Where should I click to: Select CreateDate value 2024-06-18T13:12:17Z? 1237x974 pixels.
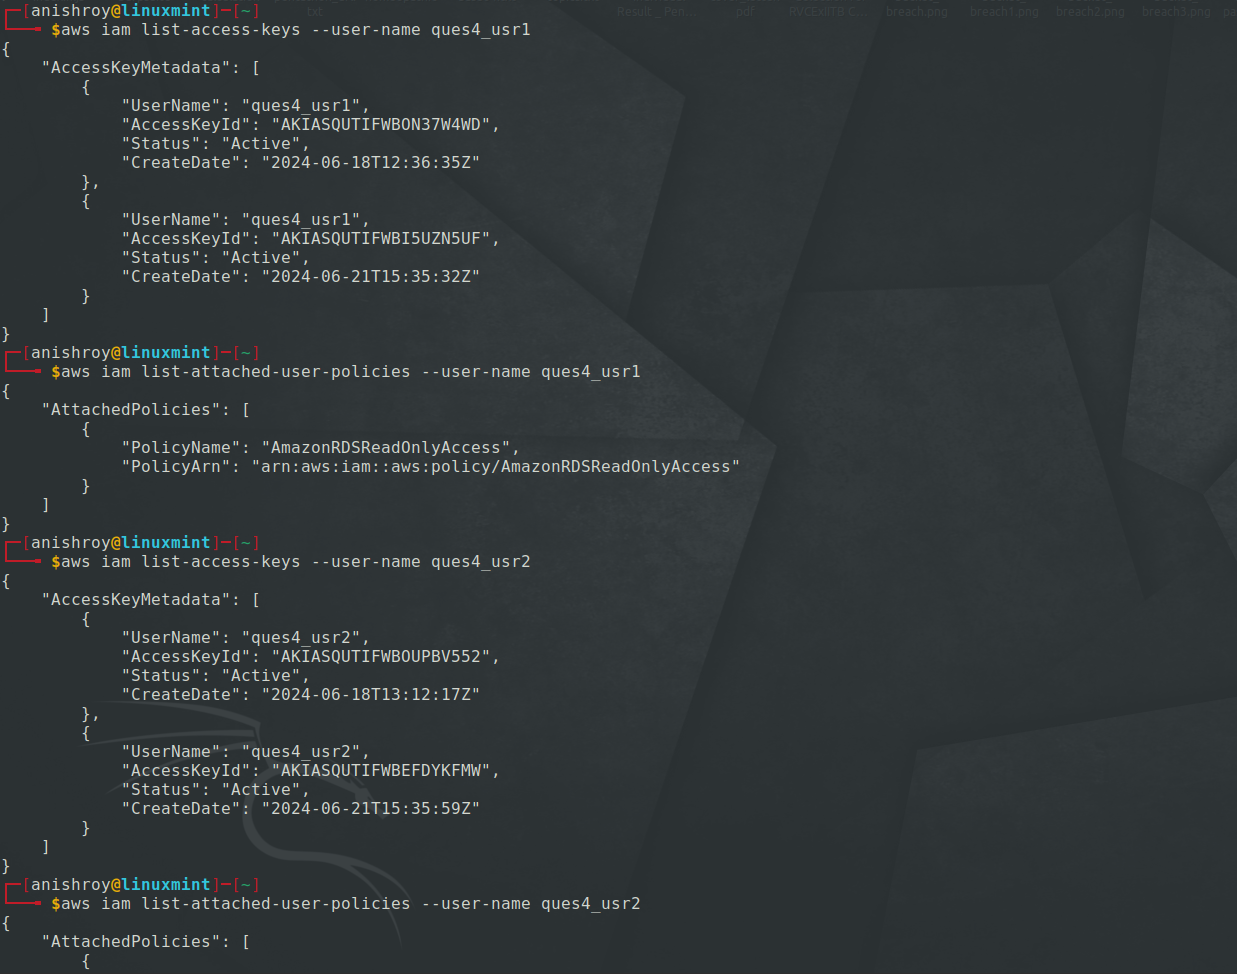371,695
